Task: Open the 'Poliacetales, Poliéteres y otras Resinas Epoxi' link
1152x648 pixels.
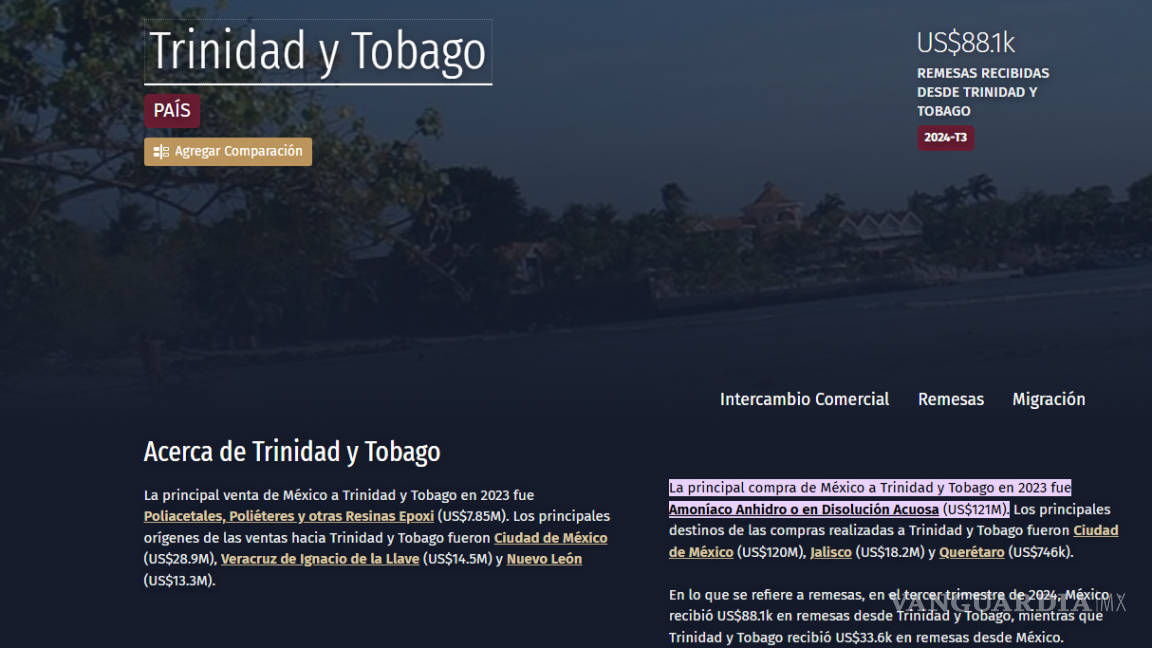Action: click(x=287, y=515)
